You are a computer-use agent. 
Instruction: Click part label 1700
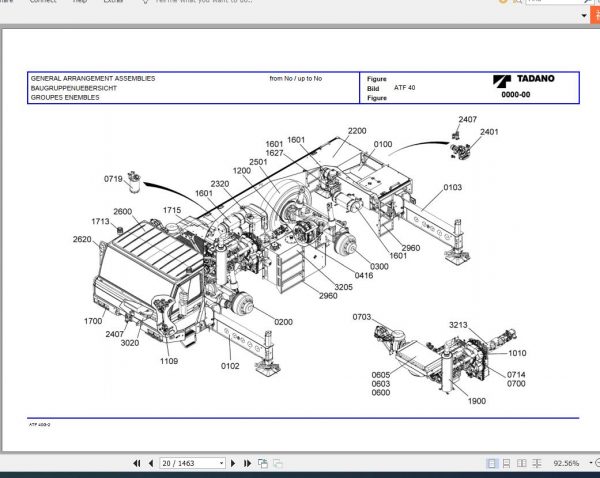coord(93,321)
